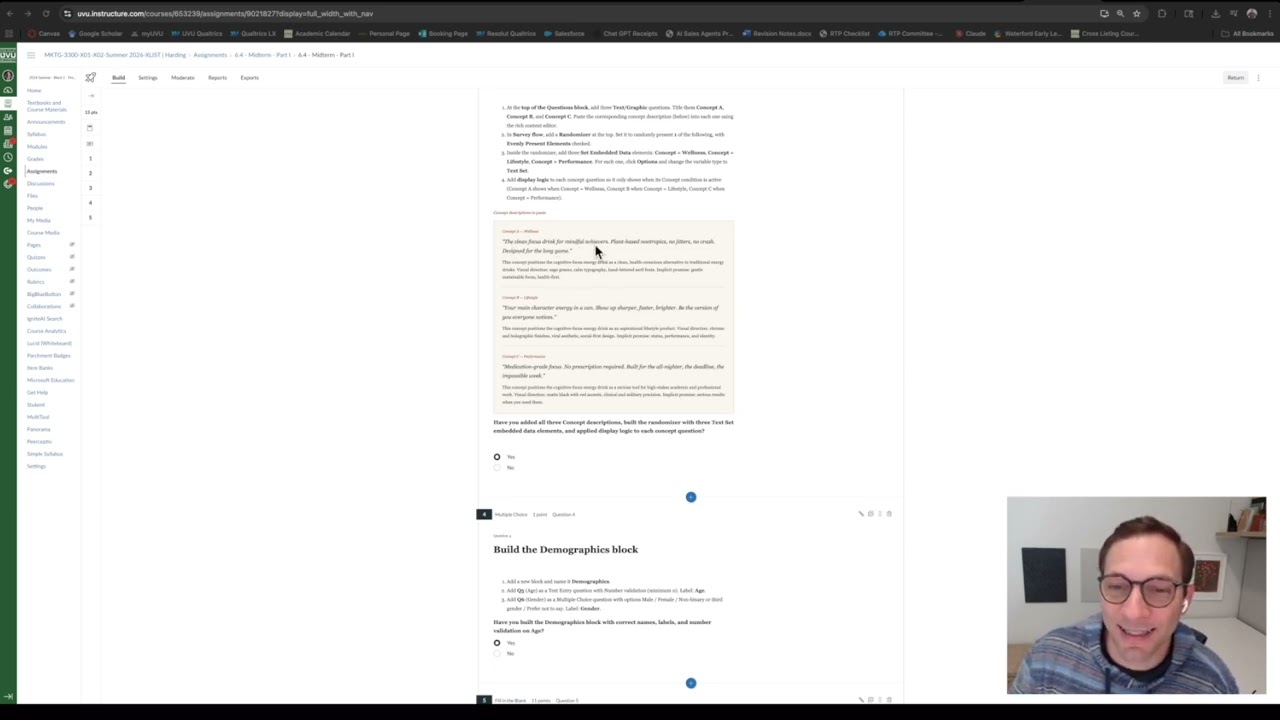Duplicate Question 4 with copy icon

(x=870, y=514)
